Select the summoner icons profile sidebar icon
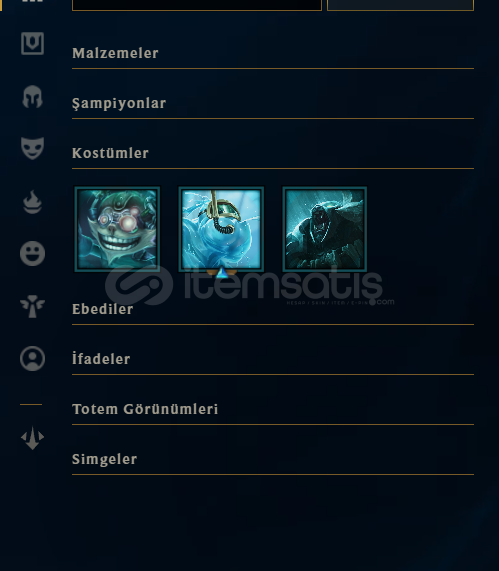The height and width of the screenshot is (571, 499). 32,358
